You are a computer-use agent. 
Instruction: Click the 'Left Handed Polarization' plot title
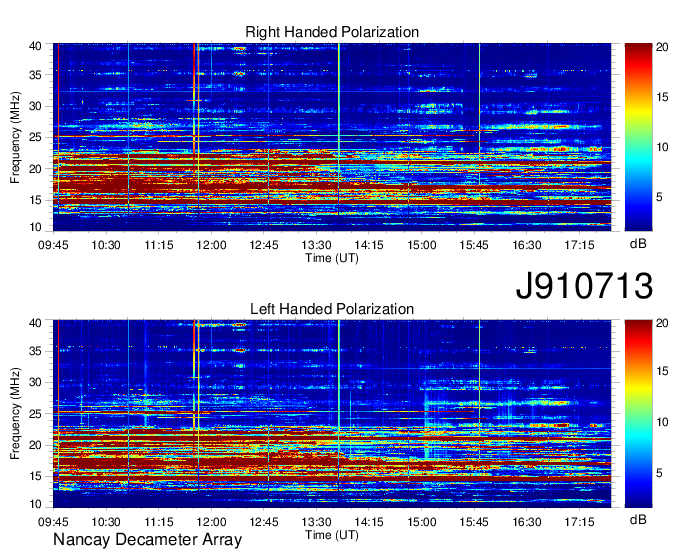coord(332,309)
